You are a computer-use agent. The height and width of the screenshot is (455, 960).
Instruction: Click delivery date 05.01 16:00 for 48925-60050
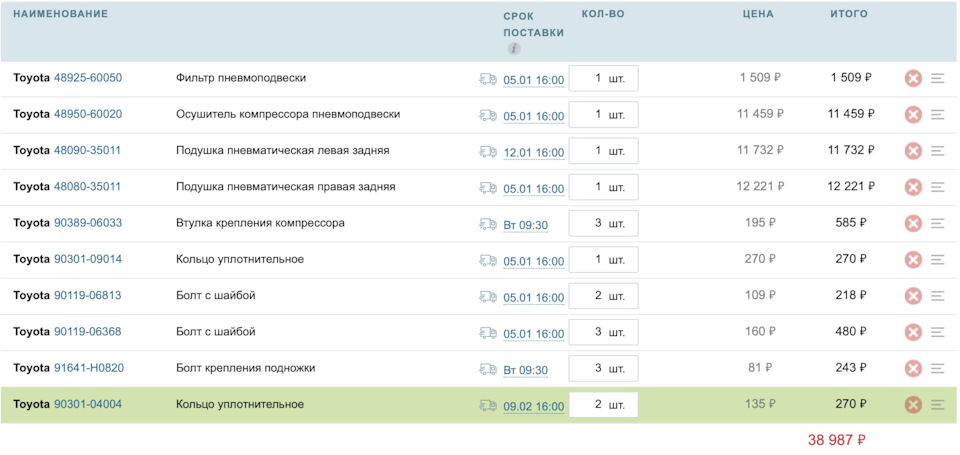click(533, 80)
